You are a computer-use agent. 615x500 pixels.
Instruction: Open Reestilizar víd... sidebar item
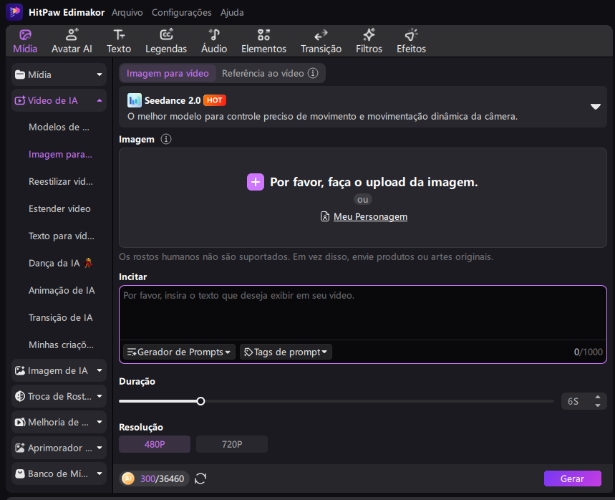pos(60,182)
